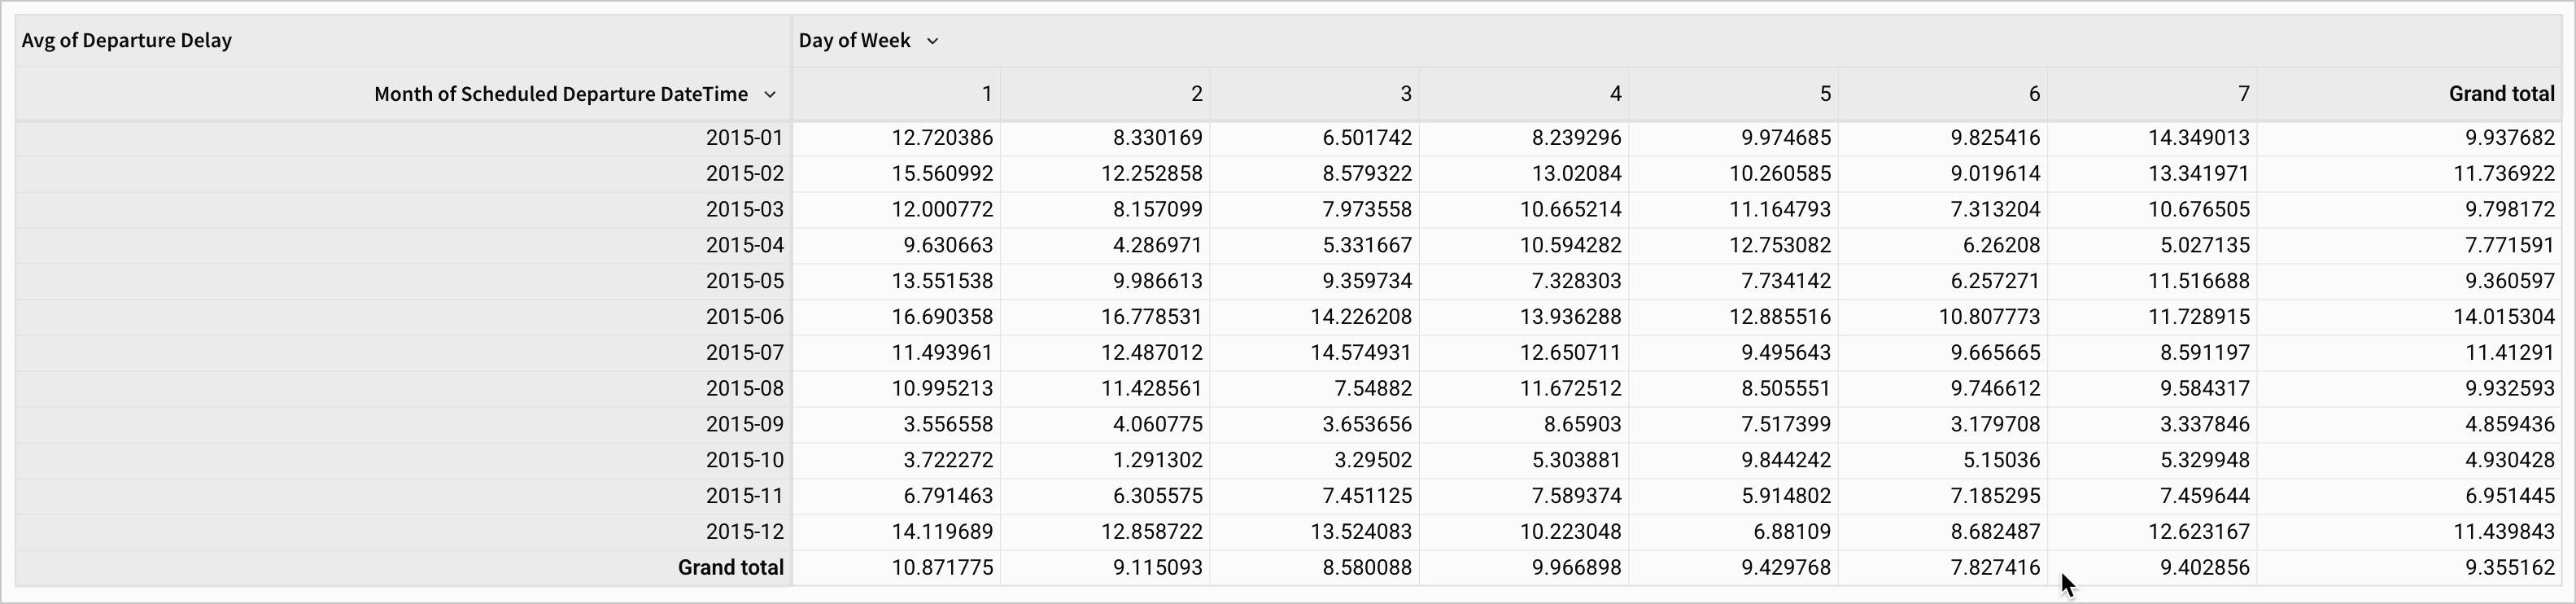Click cell value 14.349013 in January
This screenshot has height=604, width=2576.
tap(2198, 138)
